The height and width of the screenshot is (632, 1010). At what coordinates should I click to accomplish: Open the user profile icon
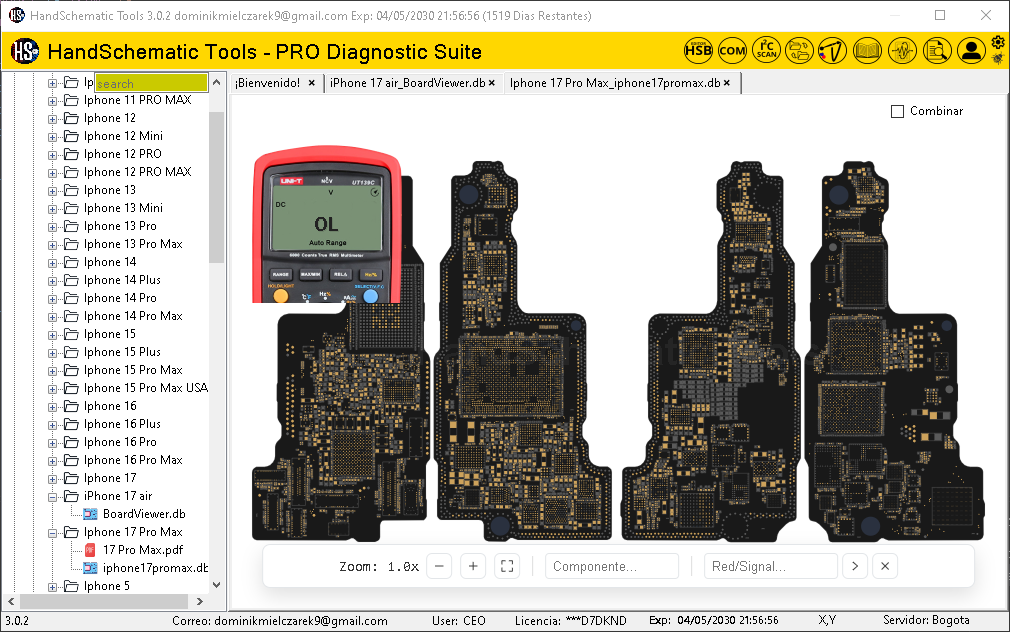(x=971, y=50)
